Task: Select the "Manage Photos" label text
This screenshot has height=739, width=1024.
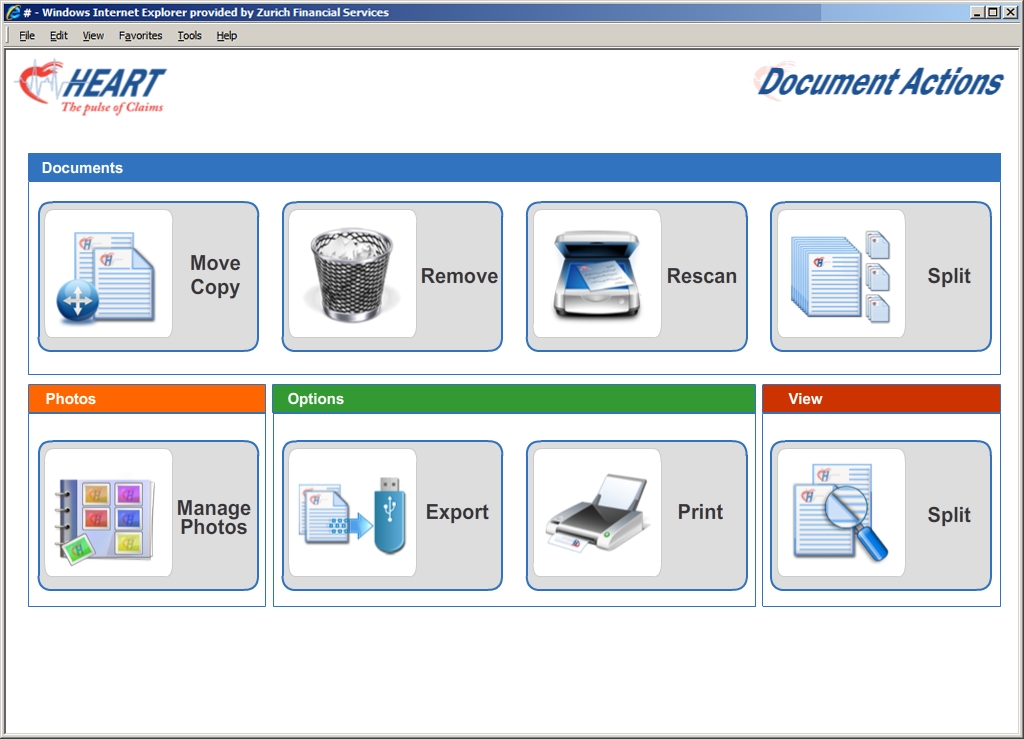Action: (214, 517)
